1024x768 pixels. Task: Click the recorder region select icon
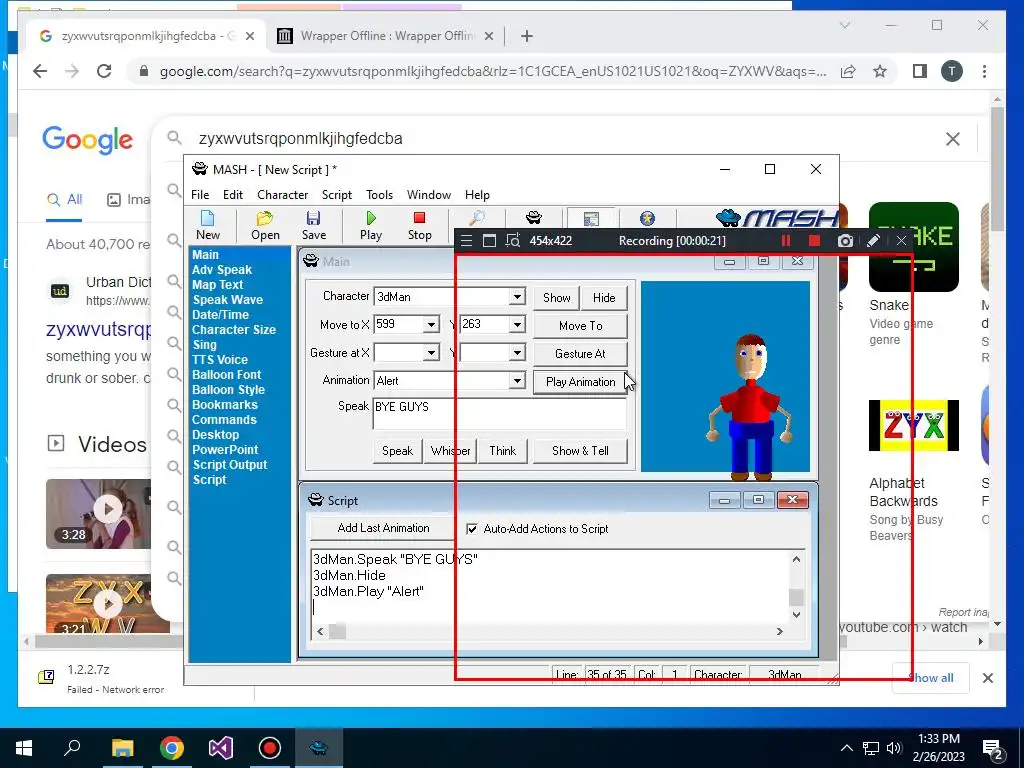click(513, 241)
